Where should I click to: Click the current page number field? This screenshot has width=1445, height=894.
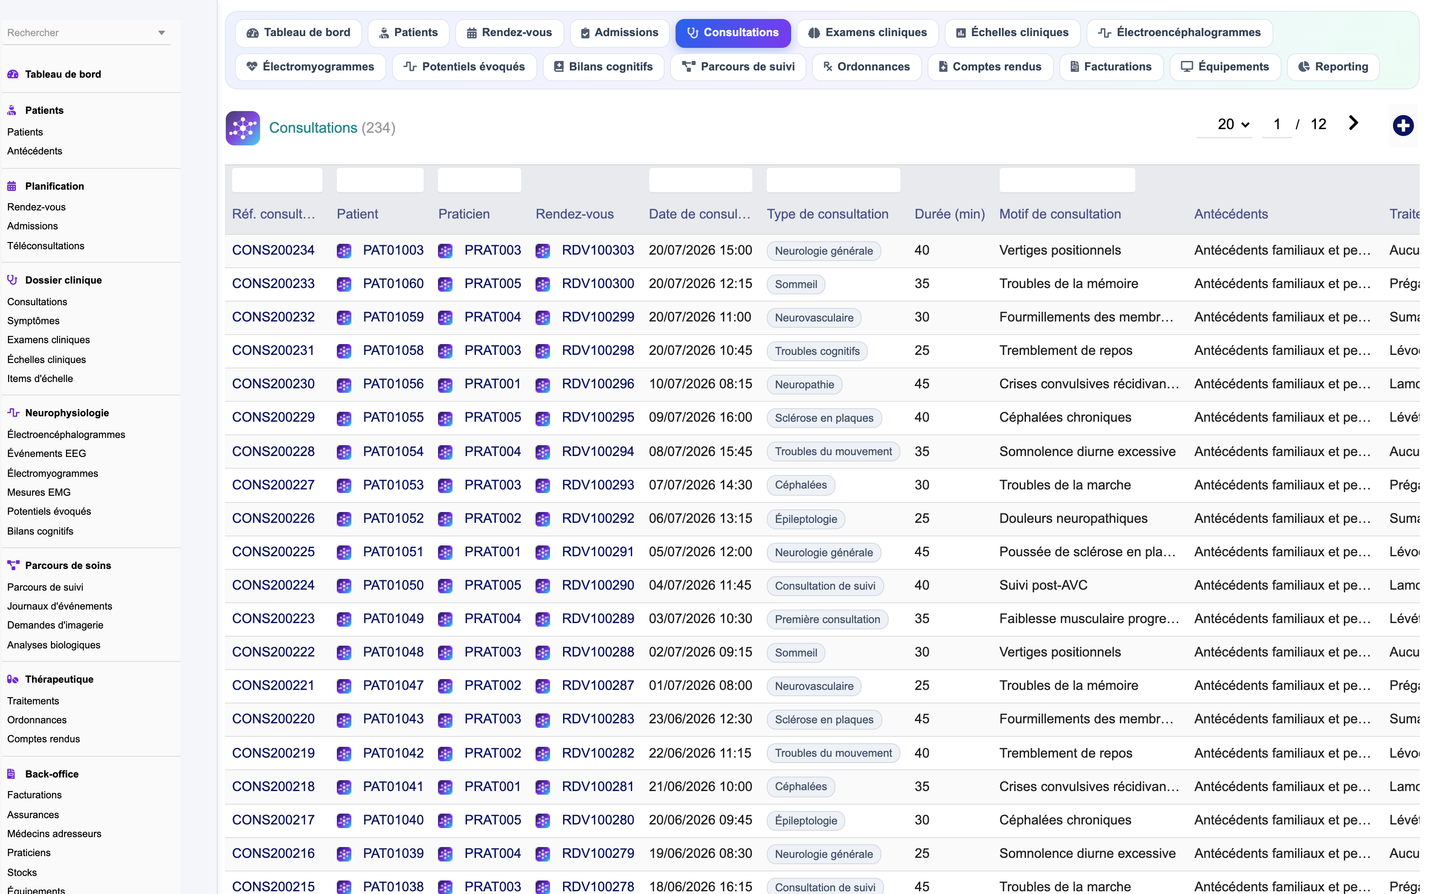1277,125
